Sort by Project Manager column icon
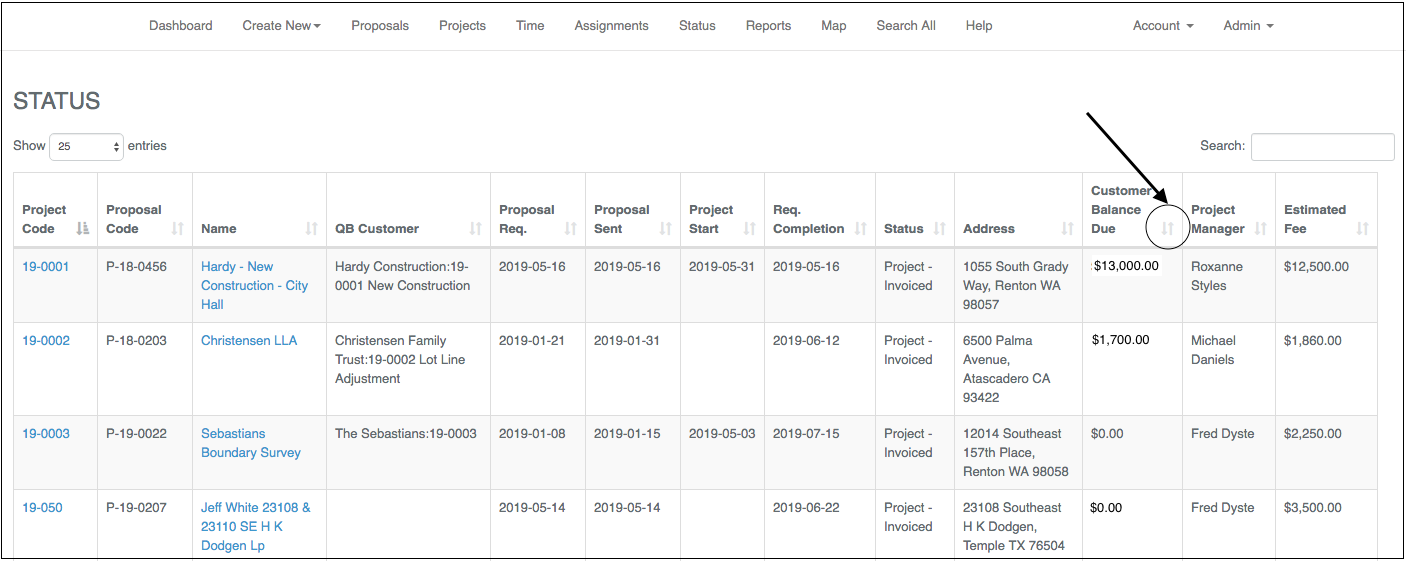The width and height of the screenshot is (1406, 561). click(1261, 229)
